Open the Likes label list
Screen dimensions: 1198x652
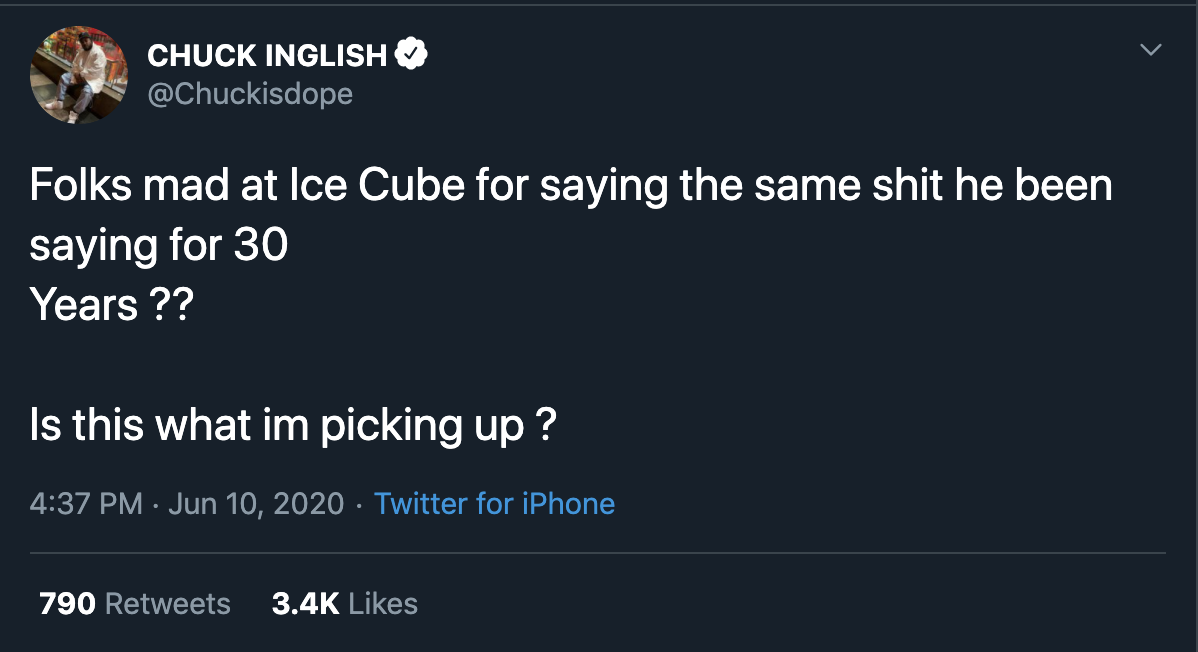click(x=383, y=604)
